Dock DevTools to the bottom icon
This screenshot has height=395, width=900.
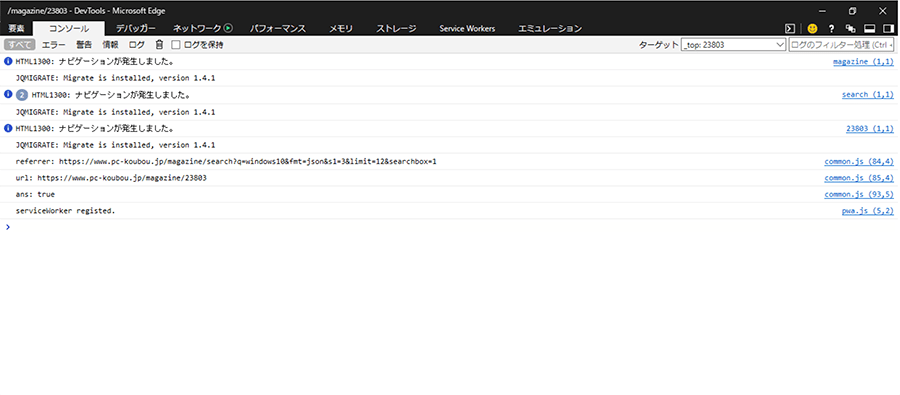pos(870,28)
